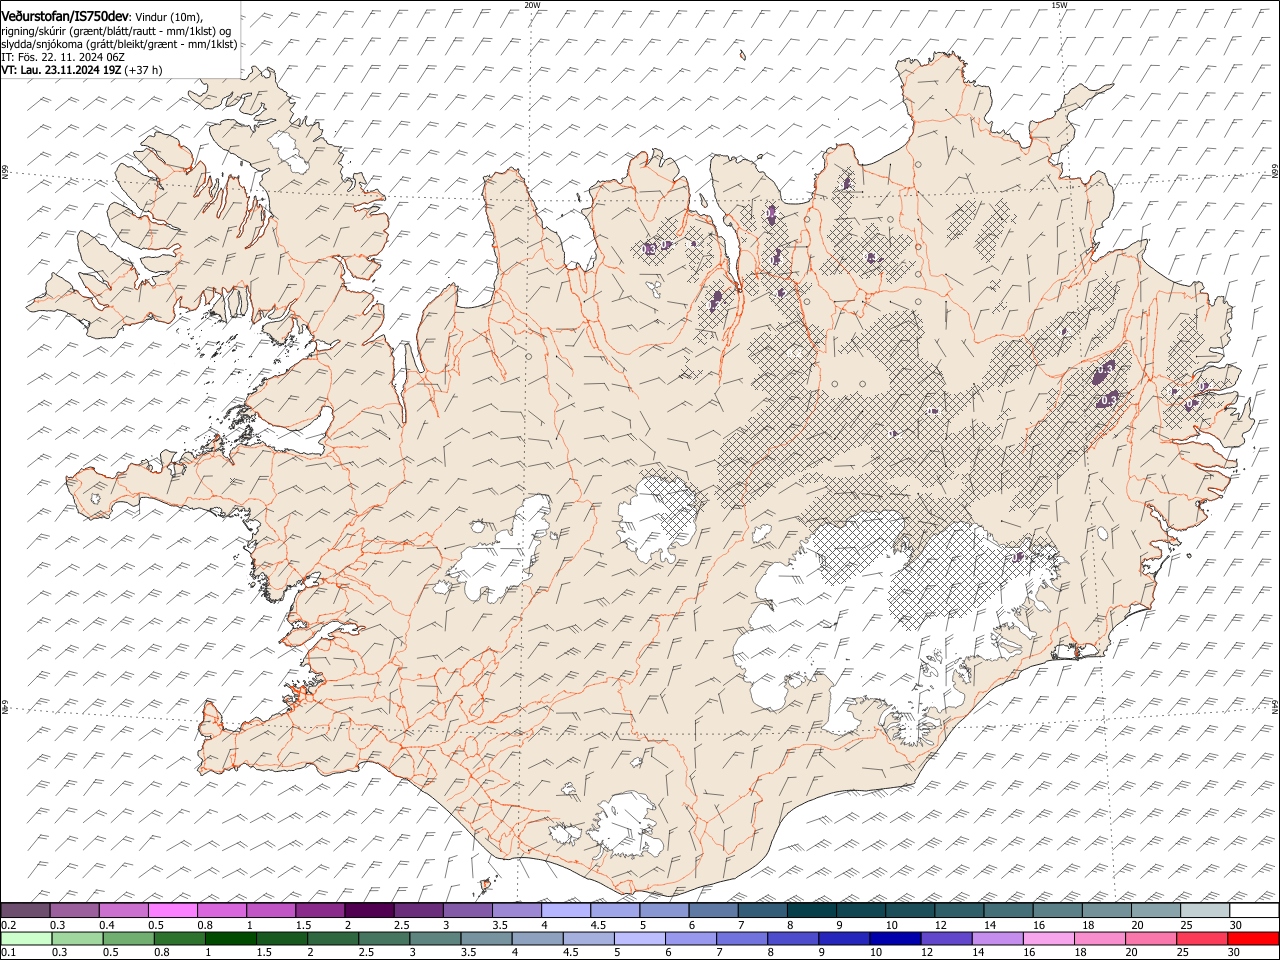Click the 10–12 deep blue legend swatch
This screenshot has height=960, width=1280.
point(895,938)
